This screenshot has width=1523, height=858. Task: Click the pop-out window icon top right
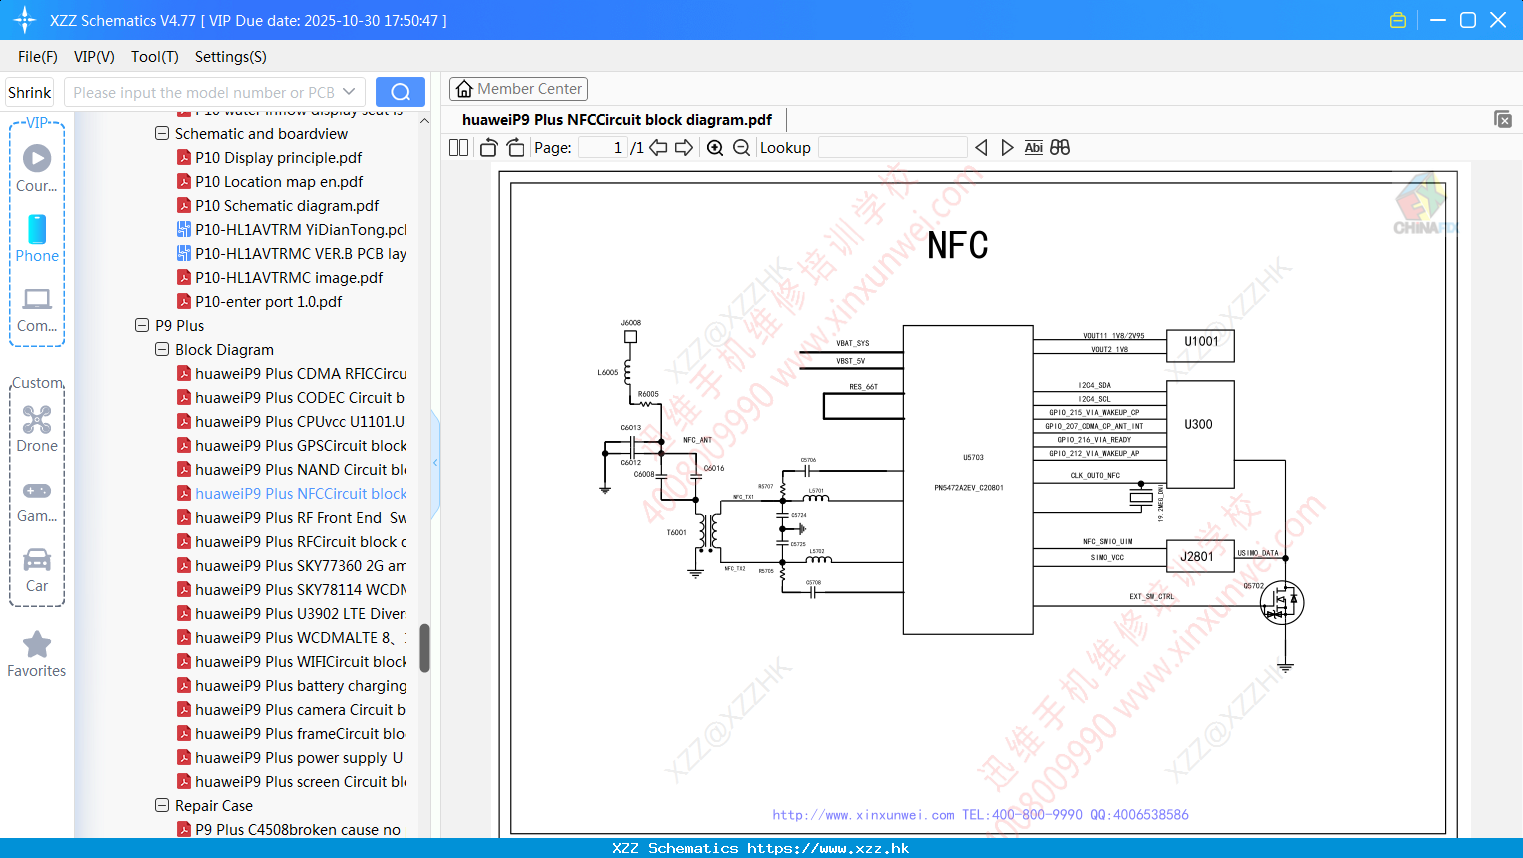(1502, 119)
